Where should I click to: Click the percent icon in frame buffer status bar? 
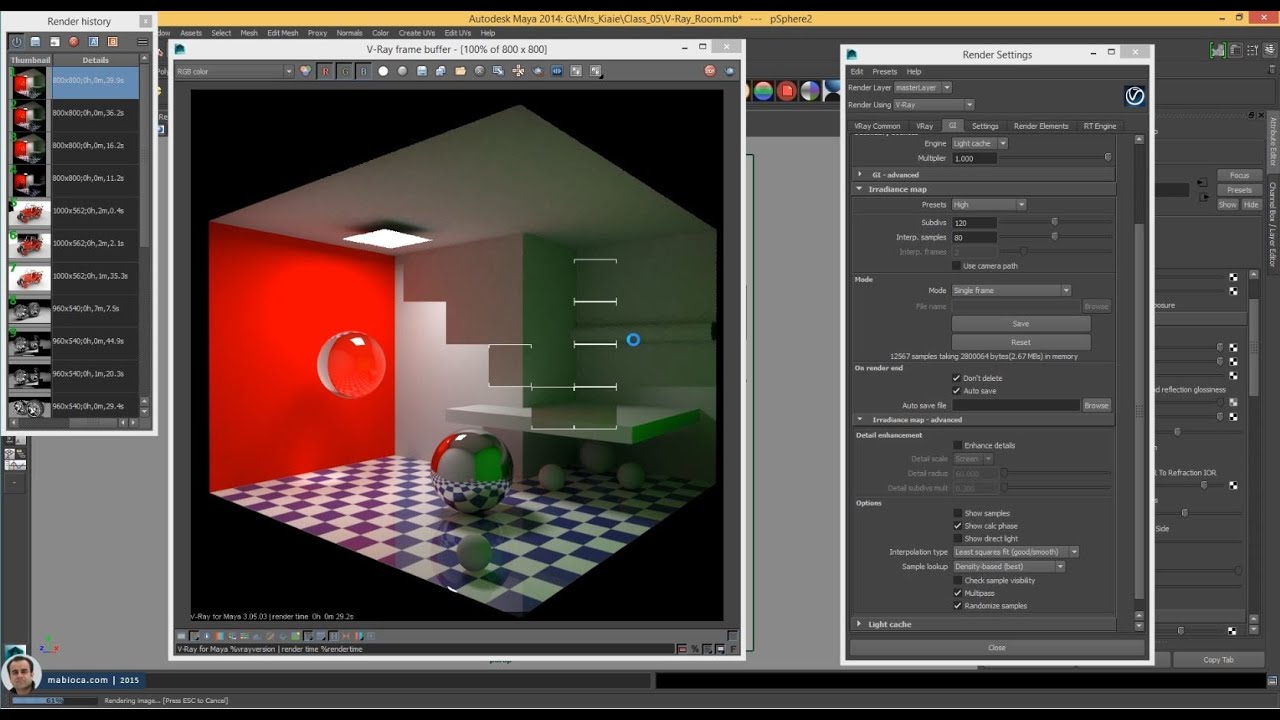pos(695,649)
